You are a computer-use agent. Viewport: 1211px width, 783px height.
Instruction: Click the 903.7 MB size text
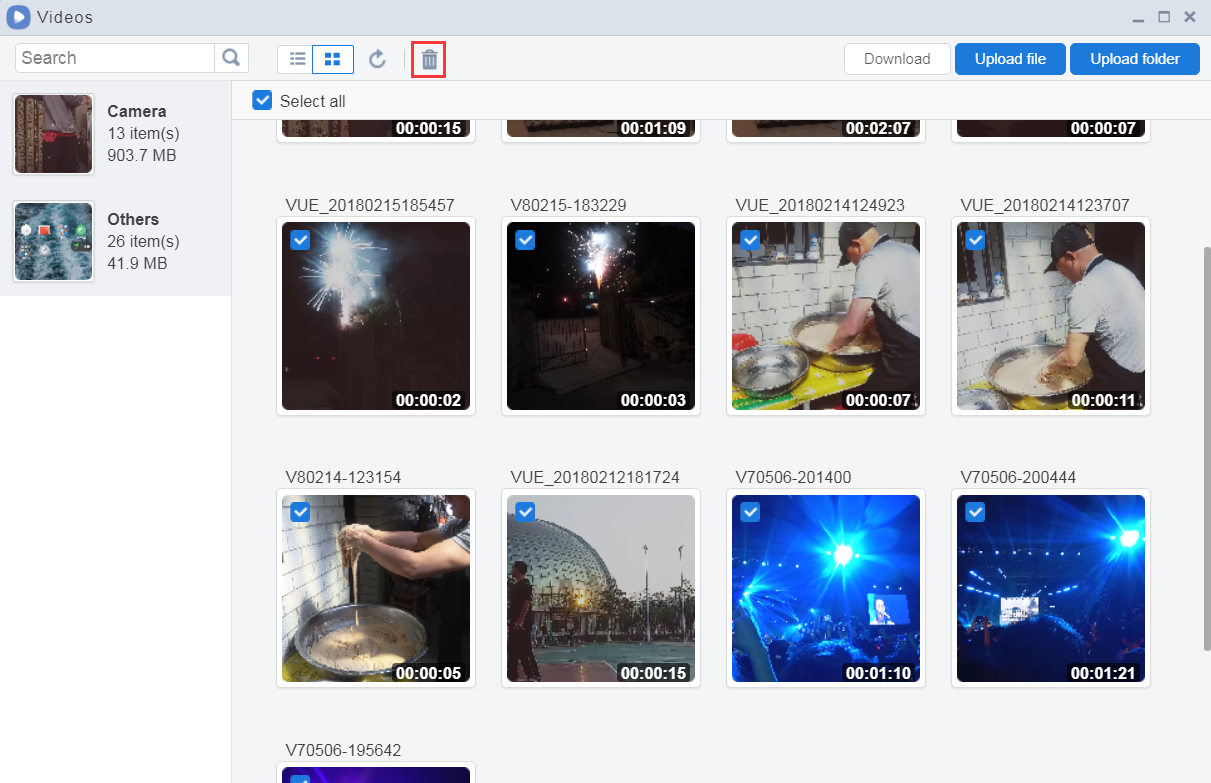point(142,155)
